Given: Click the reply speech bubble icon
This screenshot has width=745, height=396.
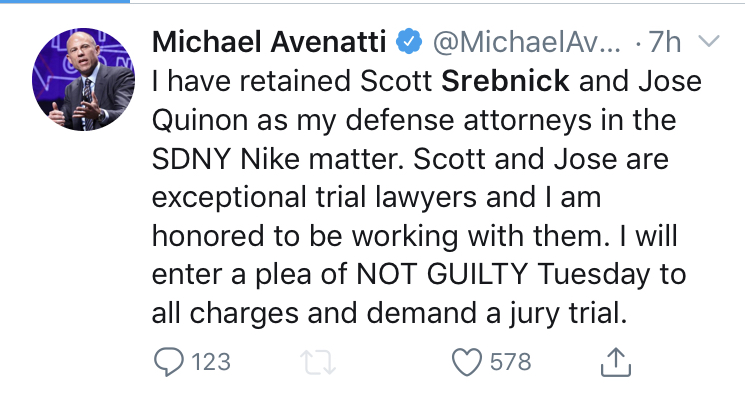Looking at the screenshot, I should click(x=169, y=362).
